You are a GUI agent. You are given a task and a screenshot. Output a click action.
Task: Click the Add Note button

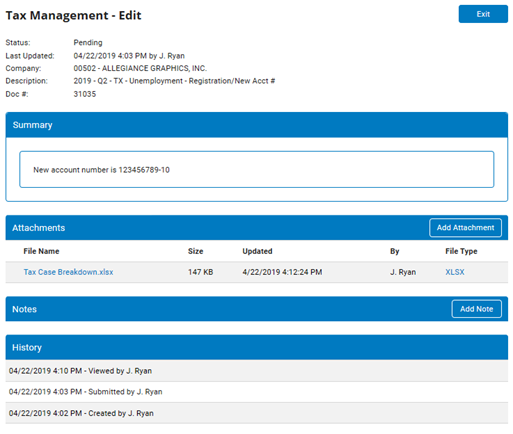pyautogui.click(x=476, y=309)
